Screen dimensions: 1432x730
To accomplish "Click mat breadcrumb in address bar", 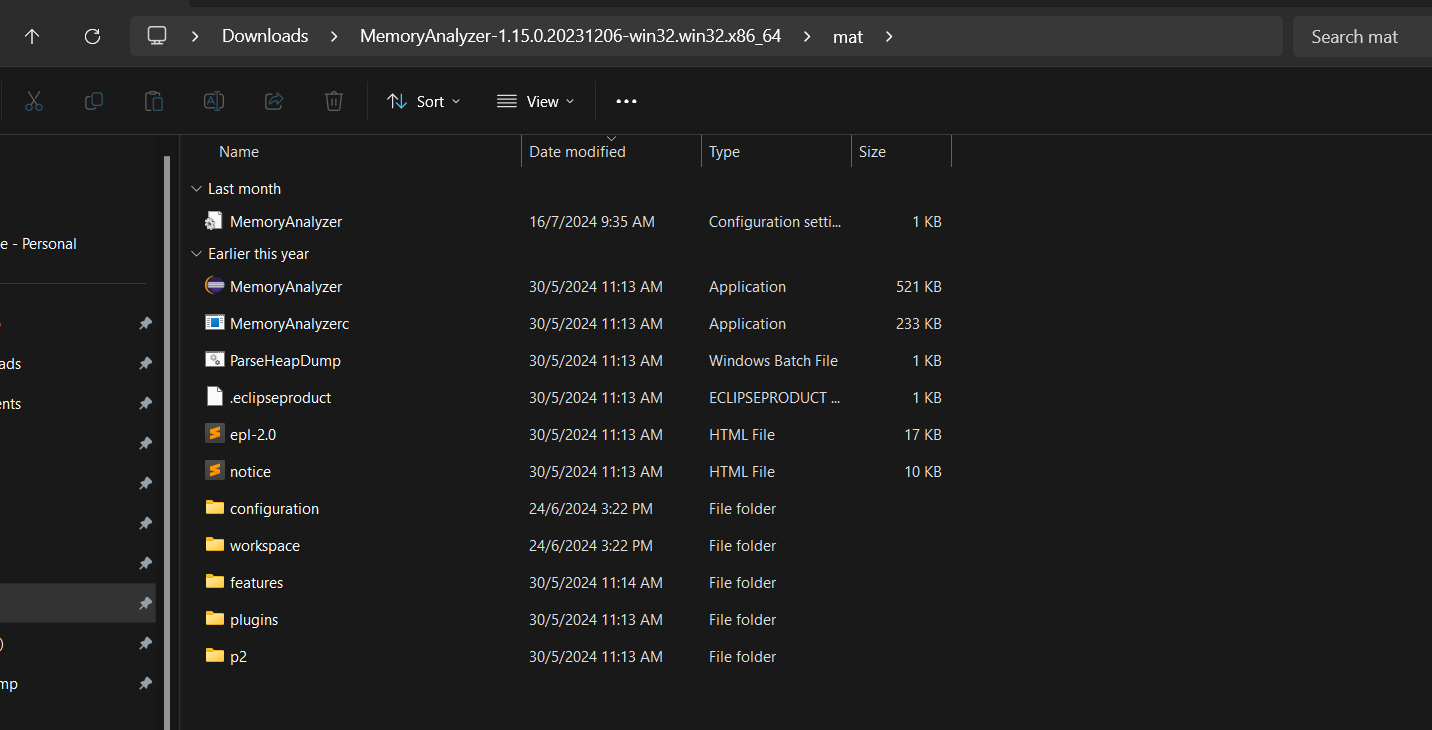I will pyautogui.click(x=848, y=36).
